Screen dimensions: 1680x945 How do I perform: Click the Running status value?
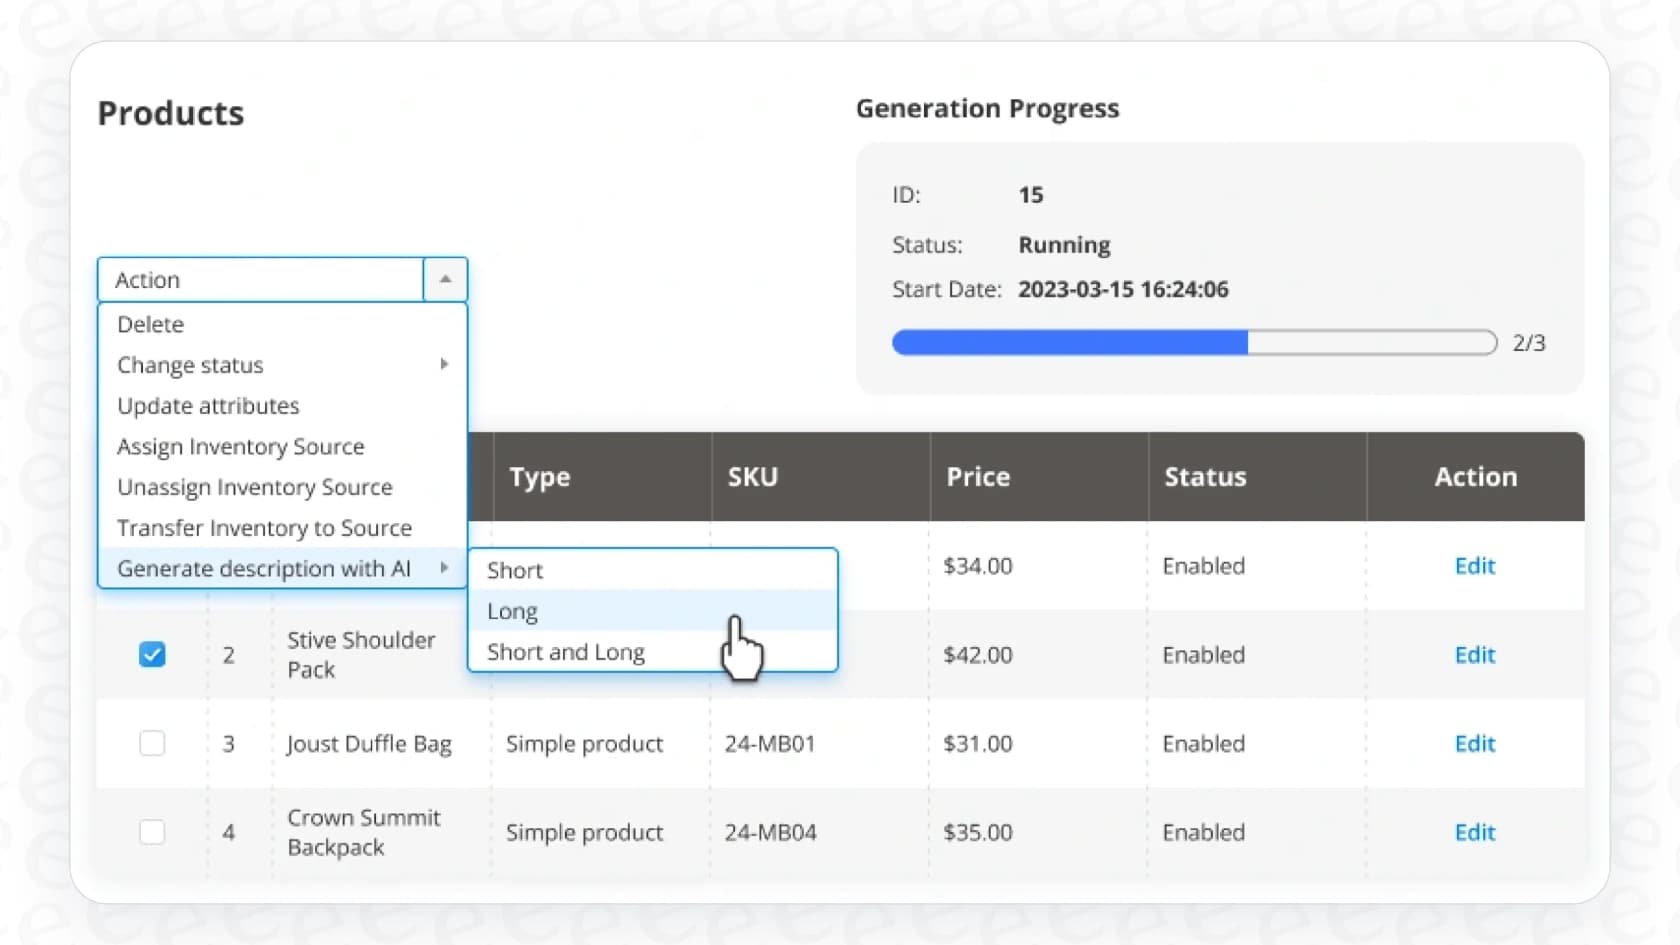(x=1064, y=245)
